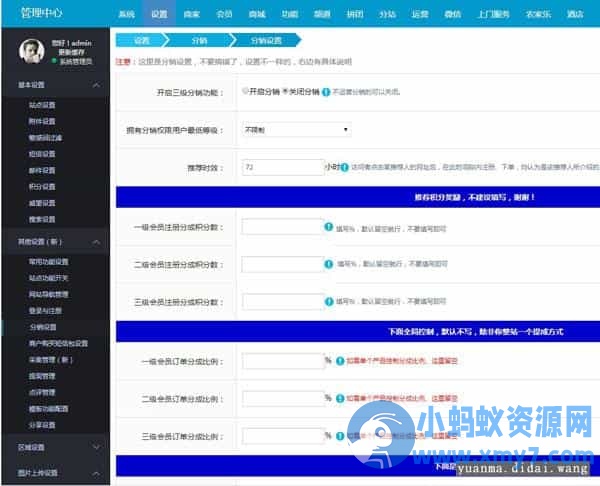Click the 二级会员订单分成比例 input field
Viewport: 600px width, 486px height.
pyautogui.click(x=283, y=398)
